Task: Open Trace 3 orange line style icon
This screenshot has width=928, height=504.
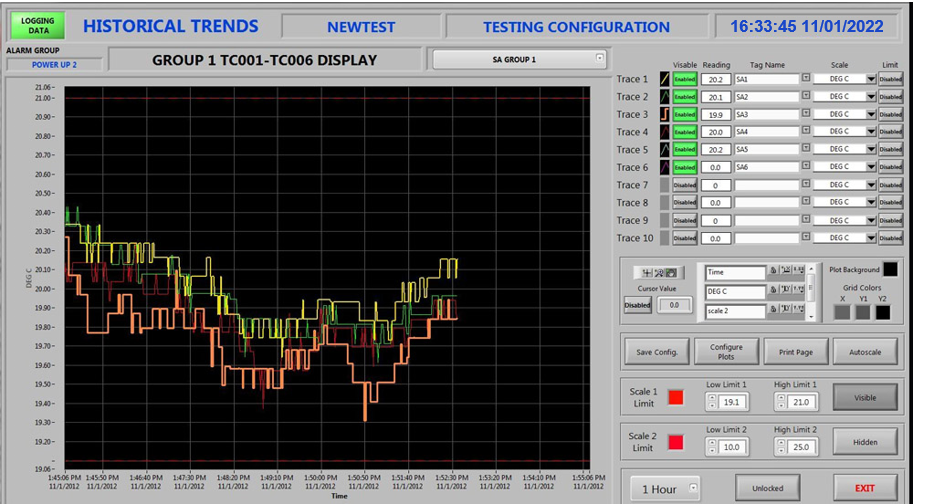Action: (665, 114)
